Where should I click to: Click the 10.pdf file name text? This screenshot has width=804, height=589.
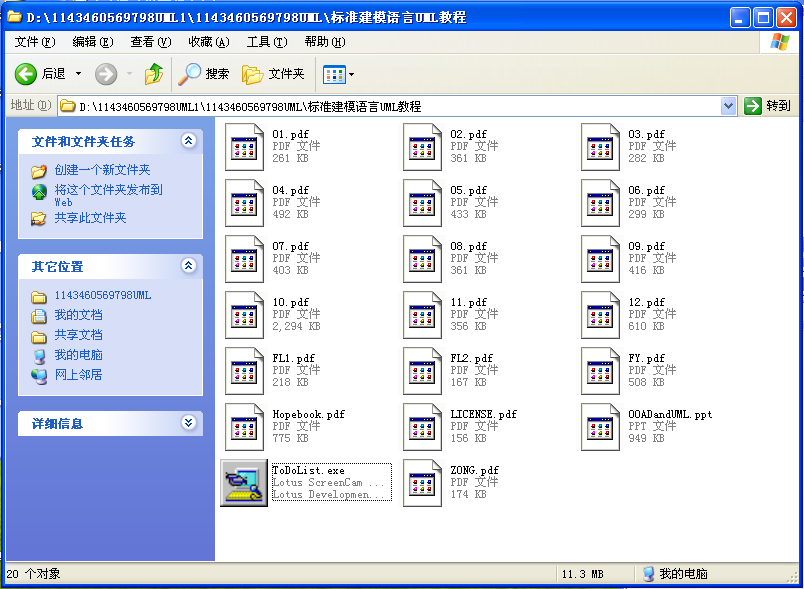tap(290, 303)
